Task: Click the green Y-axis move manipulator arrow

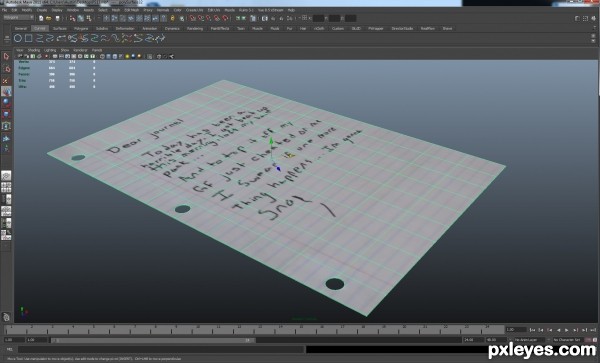Action: [x=271, y=142]
